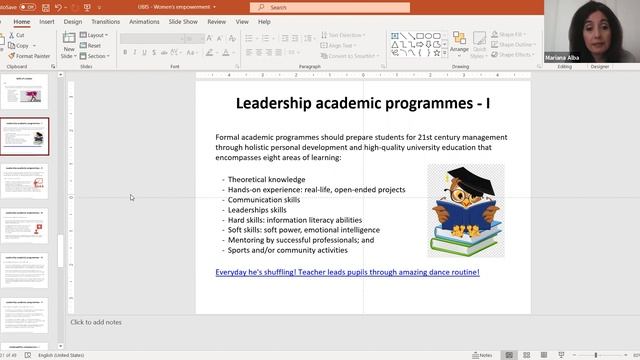Click the Clear All Formatting icon
Viewport: 640px width, 360px height.
point(232,38)
